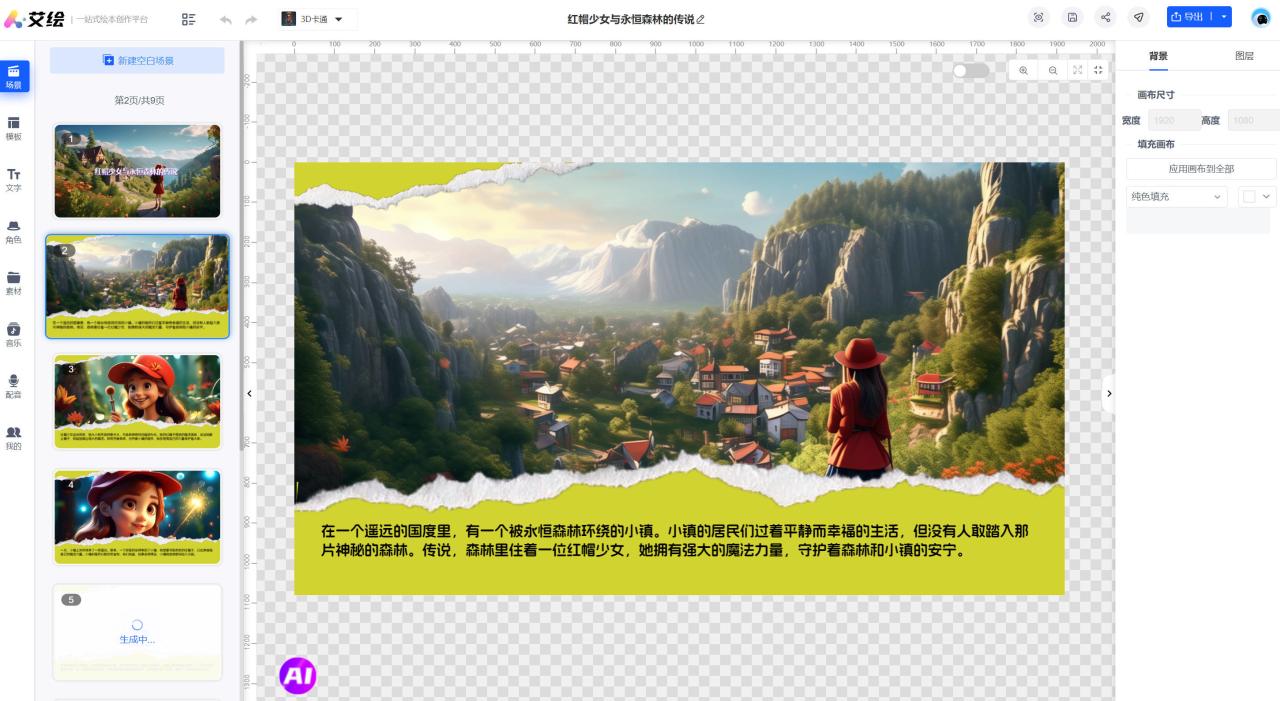Open the share icon in top bar
Viewport: 1280px width, 701px height.
[x=1105, y=18]
